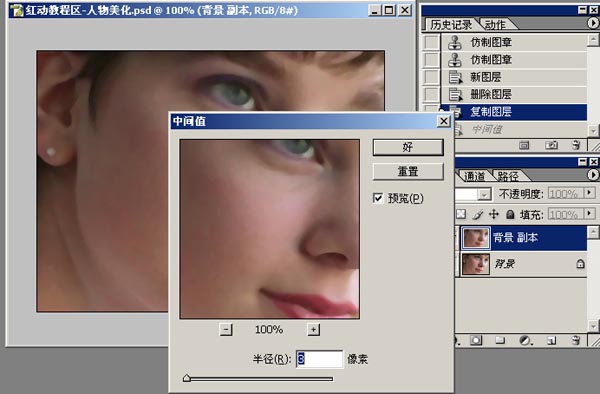Click the document icon beside 删除图层 history state
600x394 pixels.
455,94
